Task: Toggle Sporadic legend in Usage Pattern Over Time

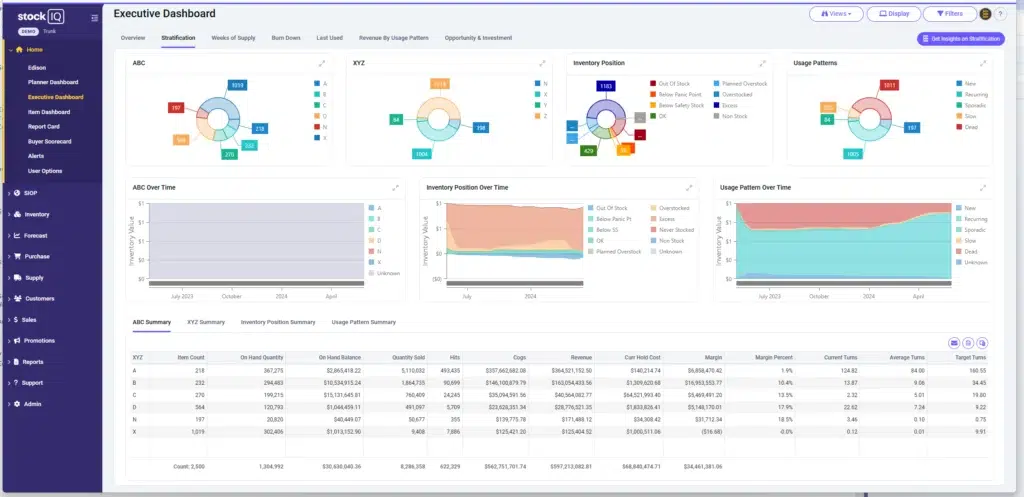Action: click(x=971, y=230)
